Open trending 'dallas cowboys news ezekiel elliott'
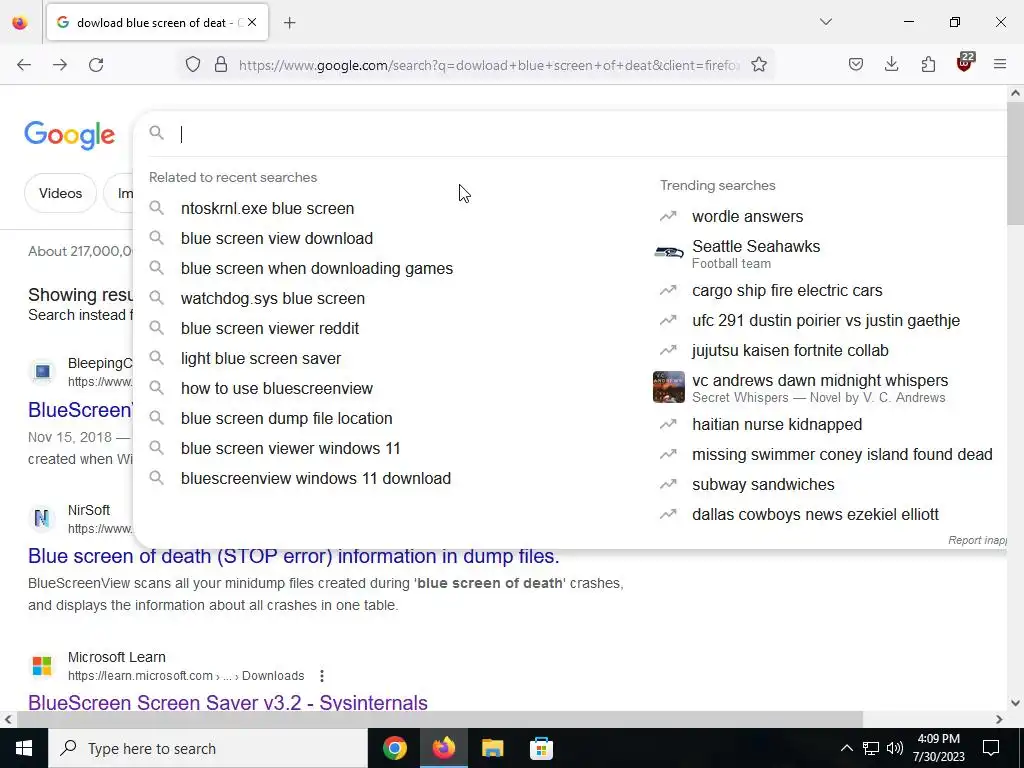This screenshot has width=1024, height=768. 815,515
